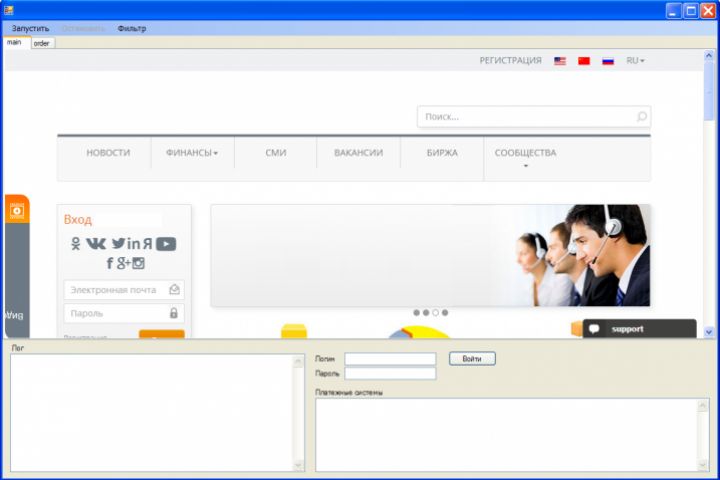Select the third banner slide dot

pyautogui.click(x=435, y=313)
